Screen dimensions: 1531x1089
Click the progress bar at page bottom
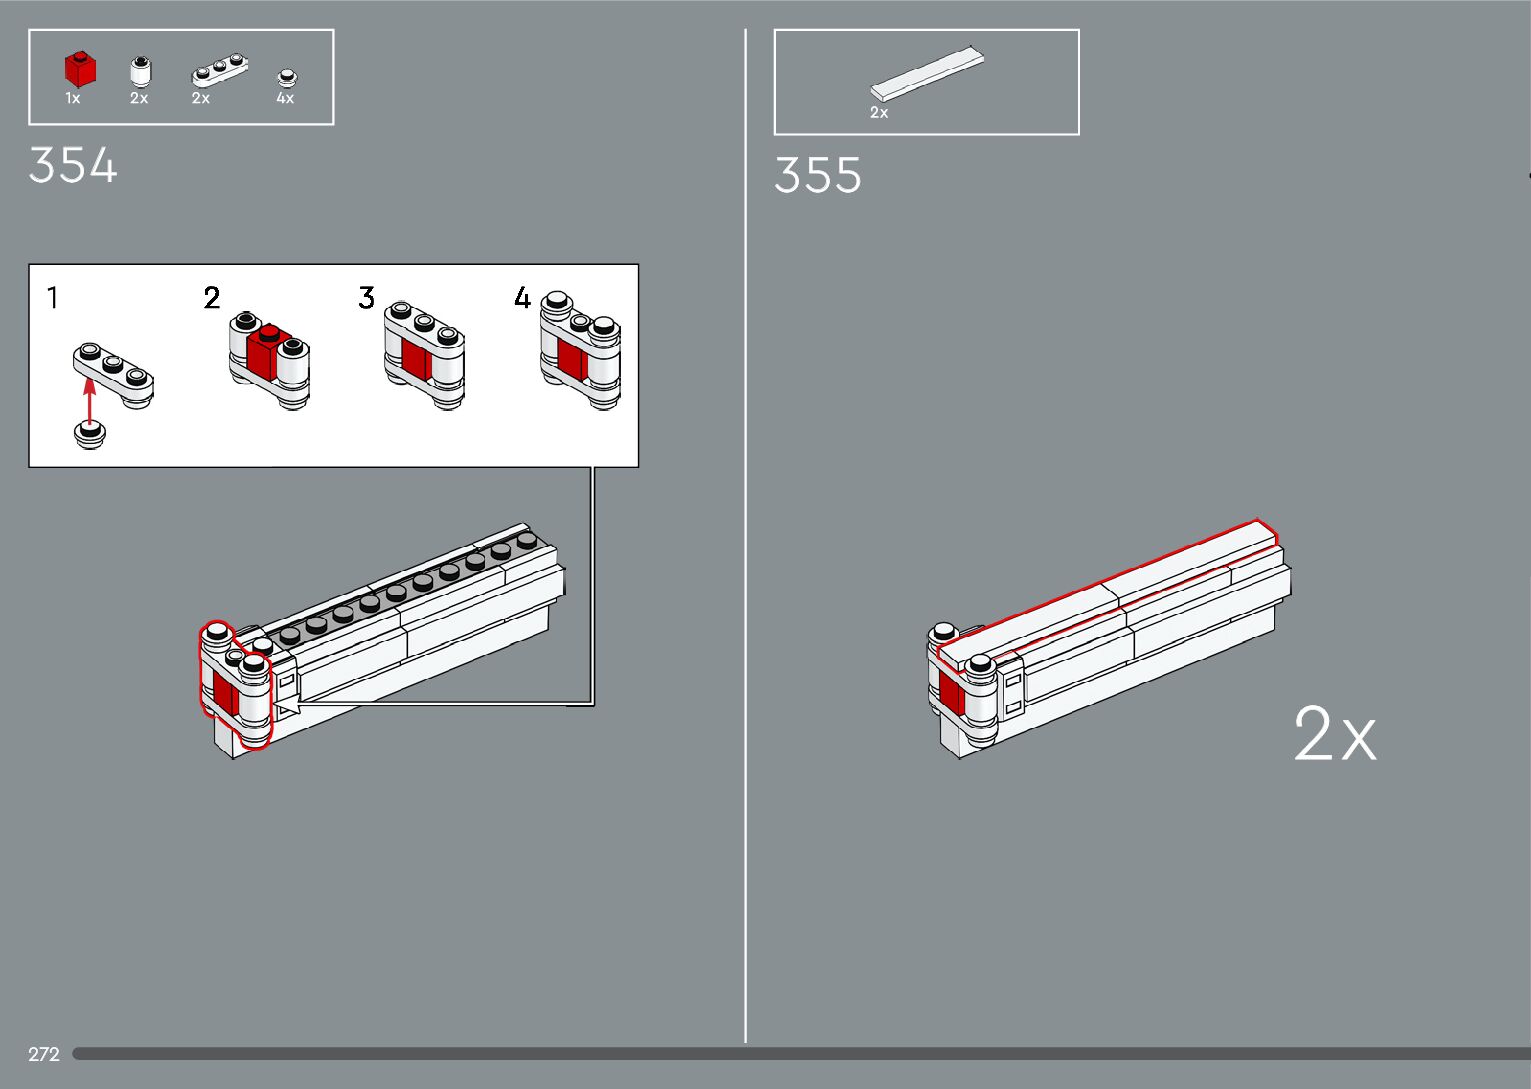[x=801, y=1053]
